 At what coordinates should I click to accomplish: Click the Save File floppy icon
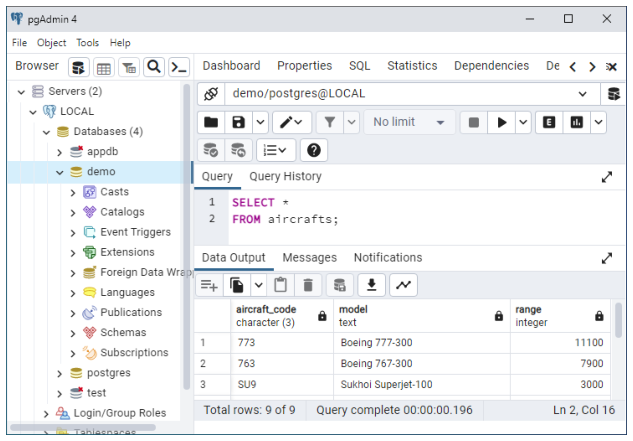[238, 122]
